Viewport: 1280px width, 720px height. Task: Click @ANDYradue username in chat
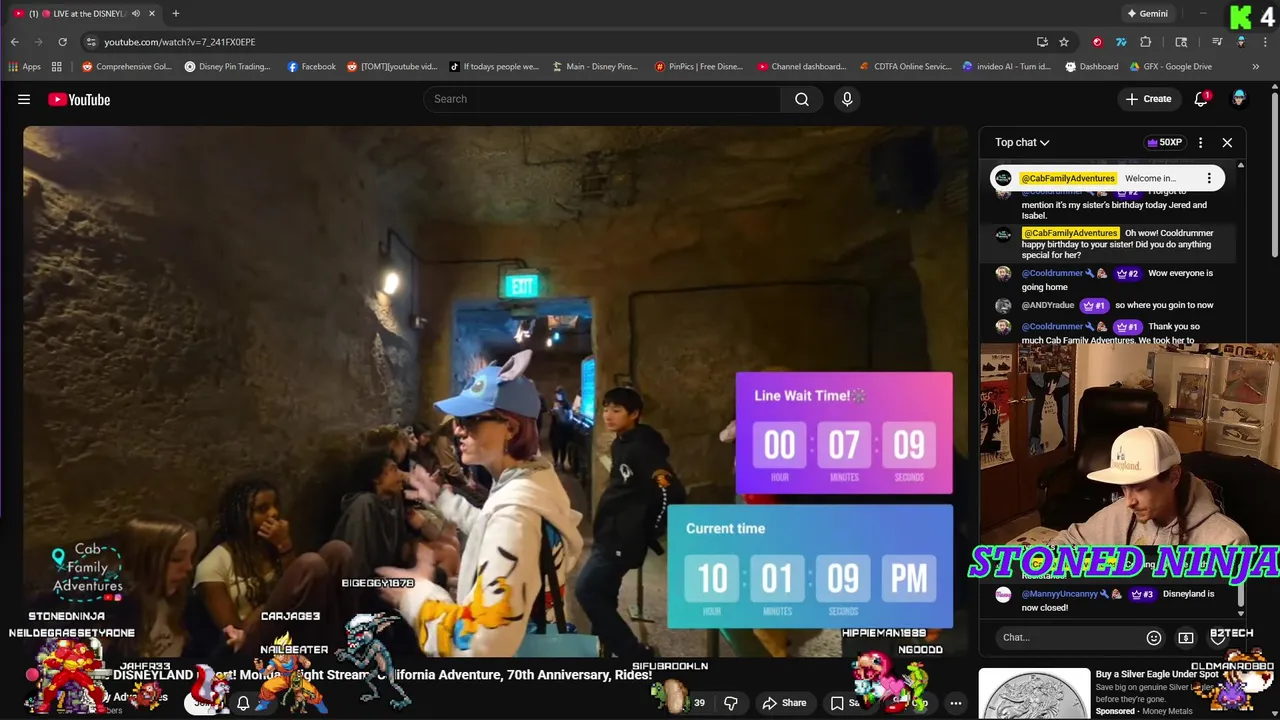click(1048, 306)
